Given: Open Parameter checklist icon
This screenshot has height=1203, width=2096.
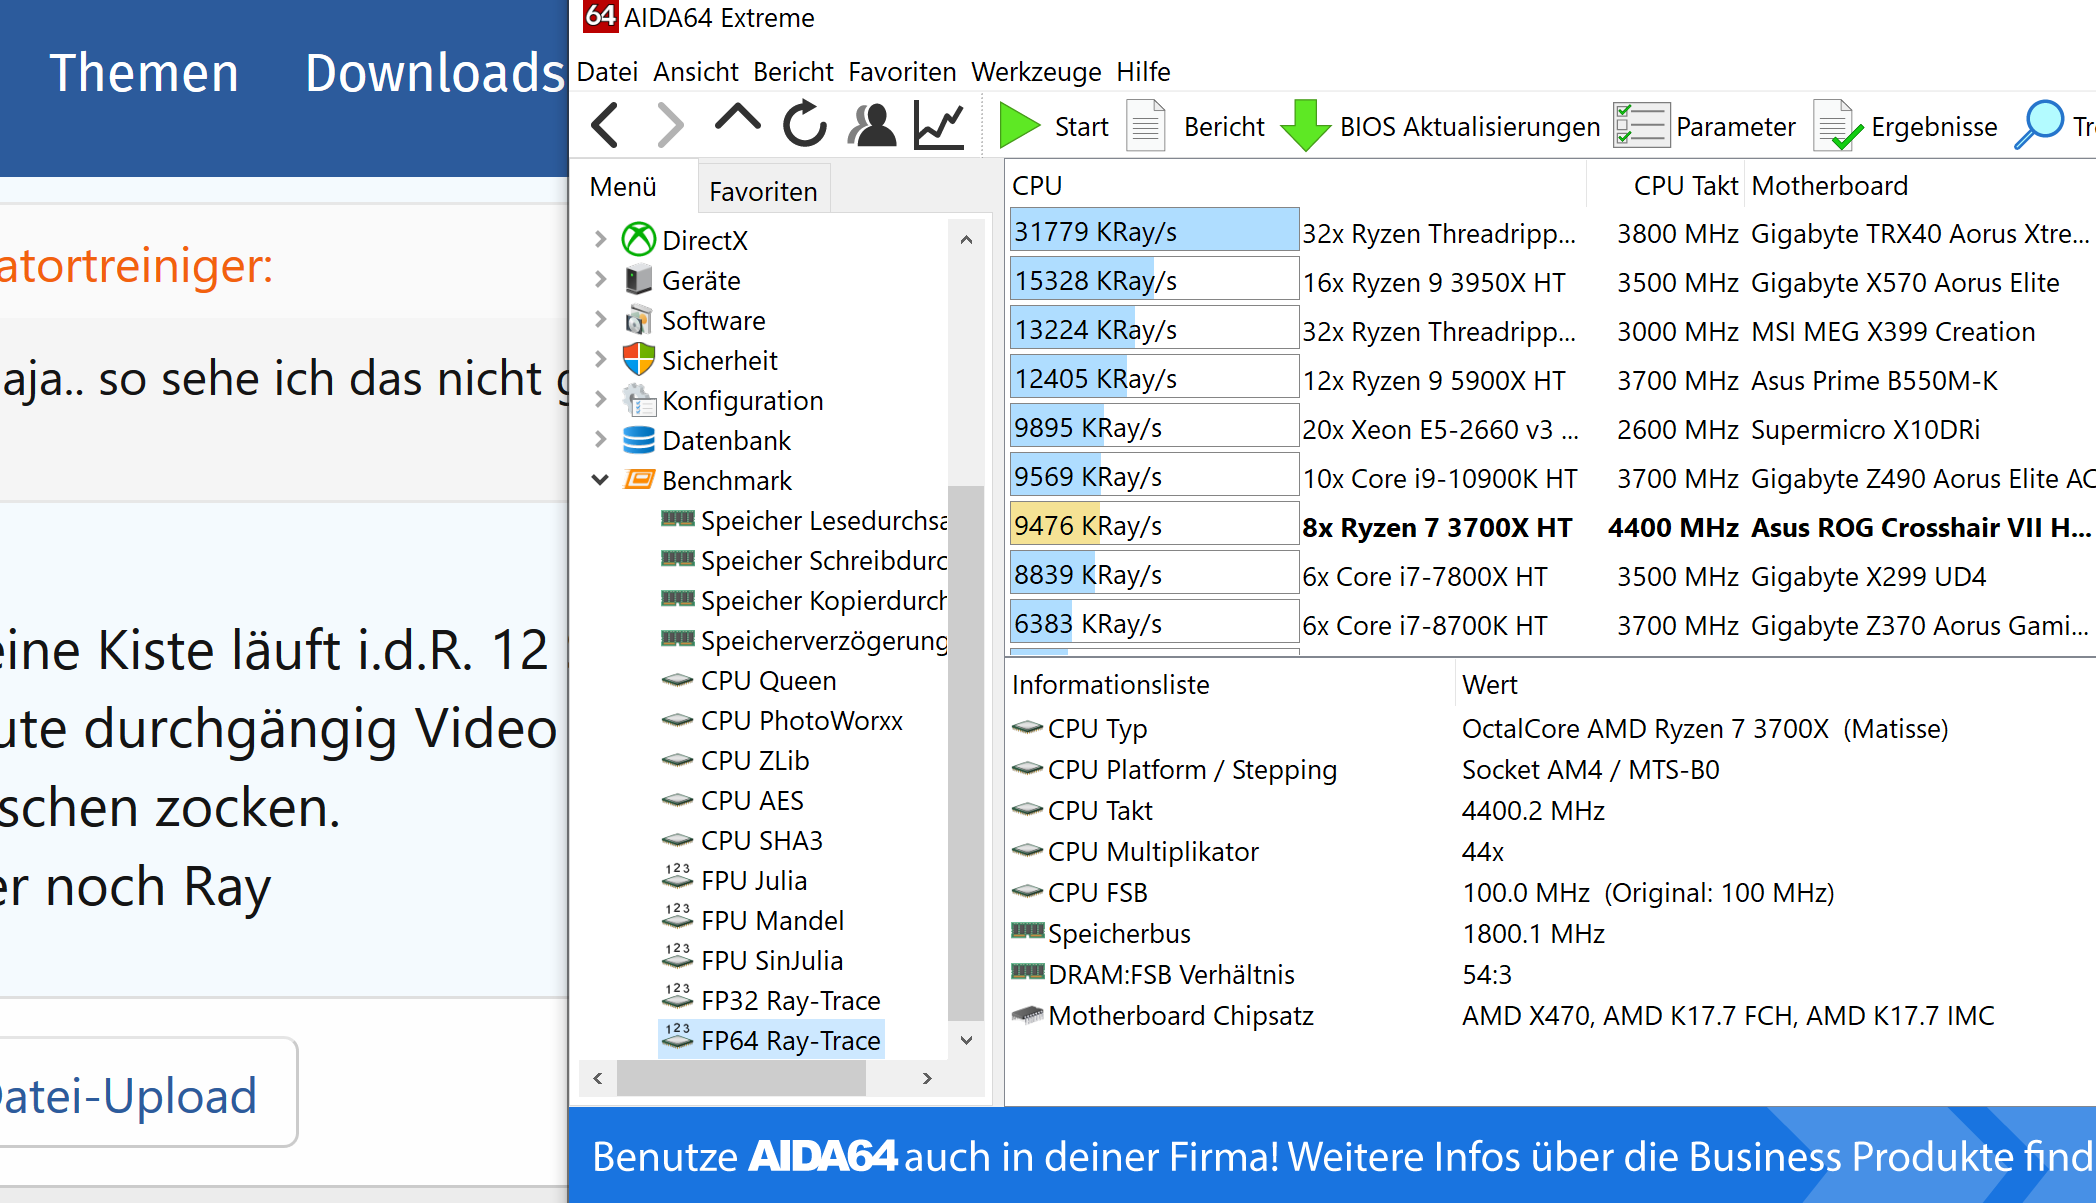Looking at the screenshot, I should tap(1640, 126).
